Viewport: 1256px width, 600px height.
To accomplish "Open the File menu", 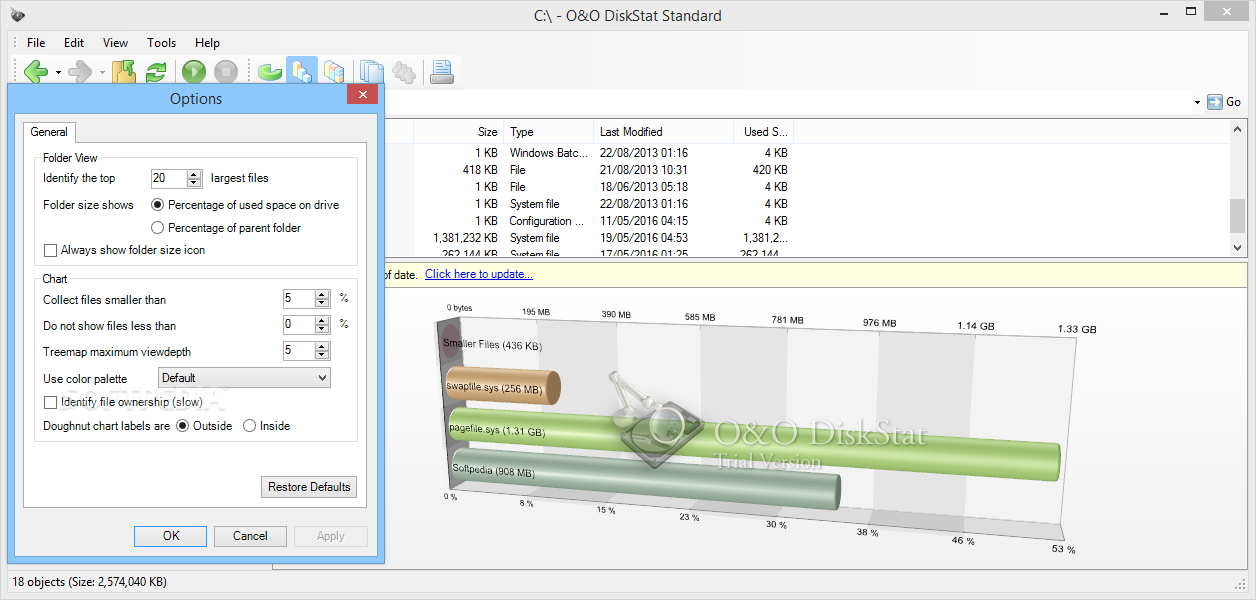I will (36, 43).
